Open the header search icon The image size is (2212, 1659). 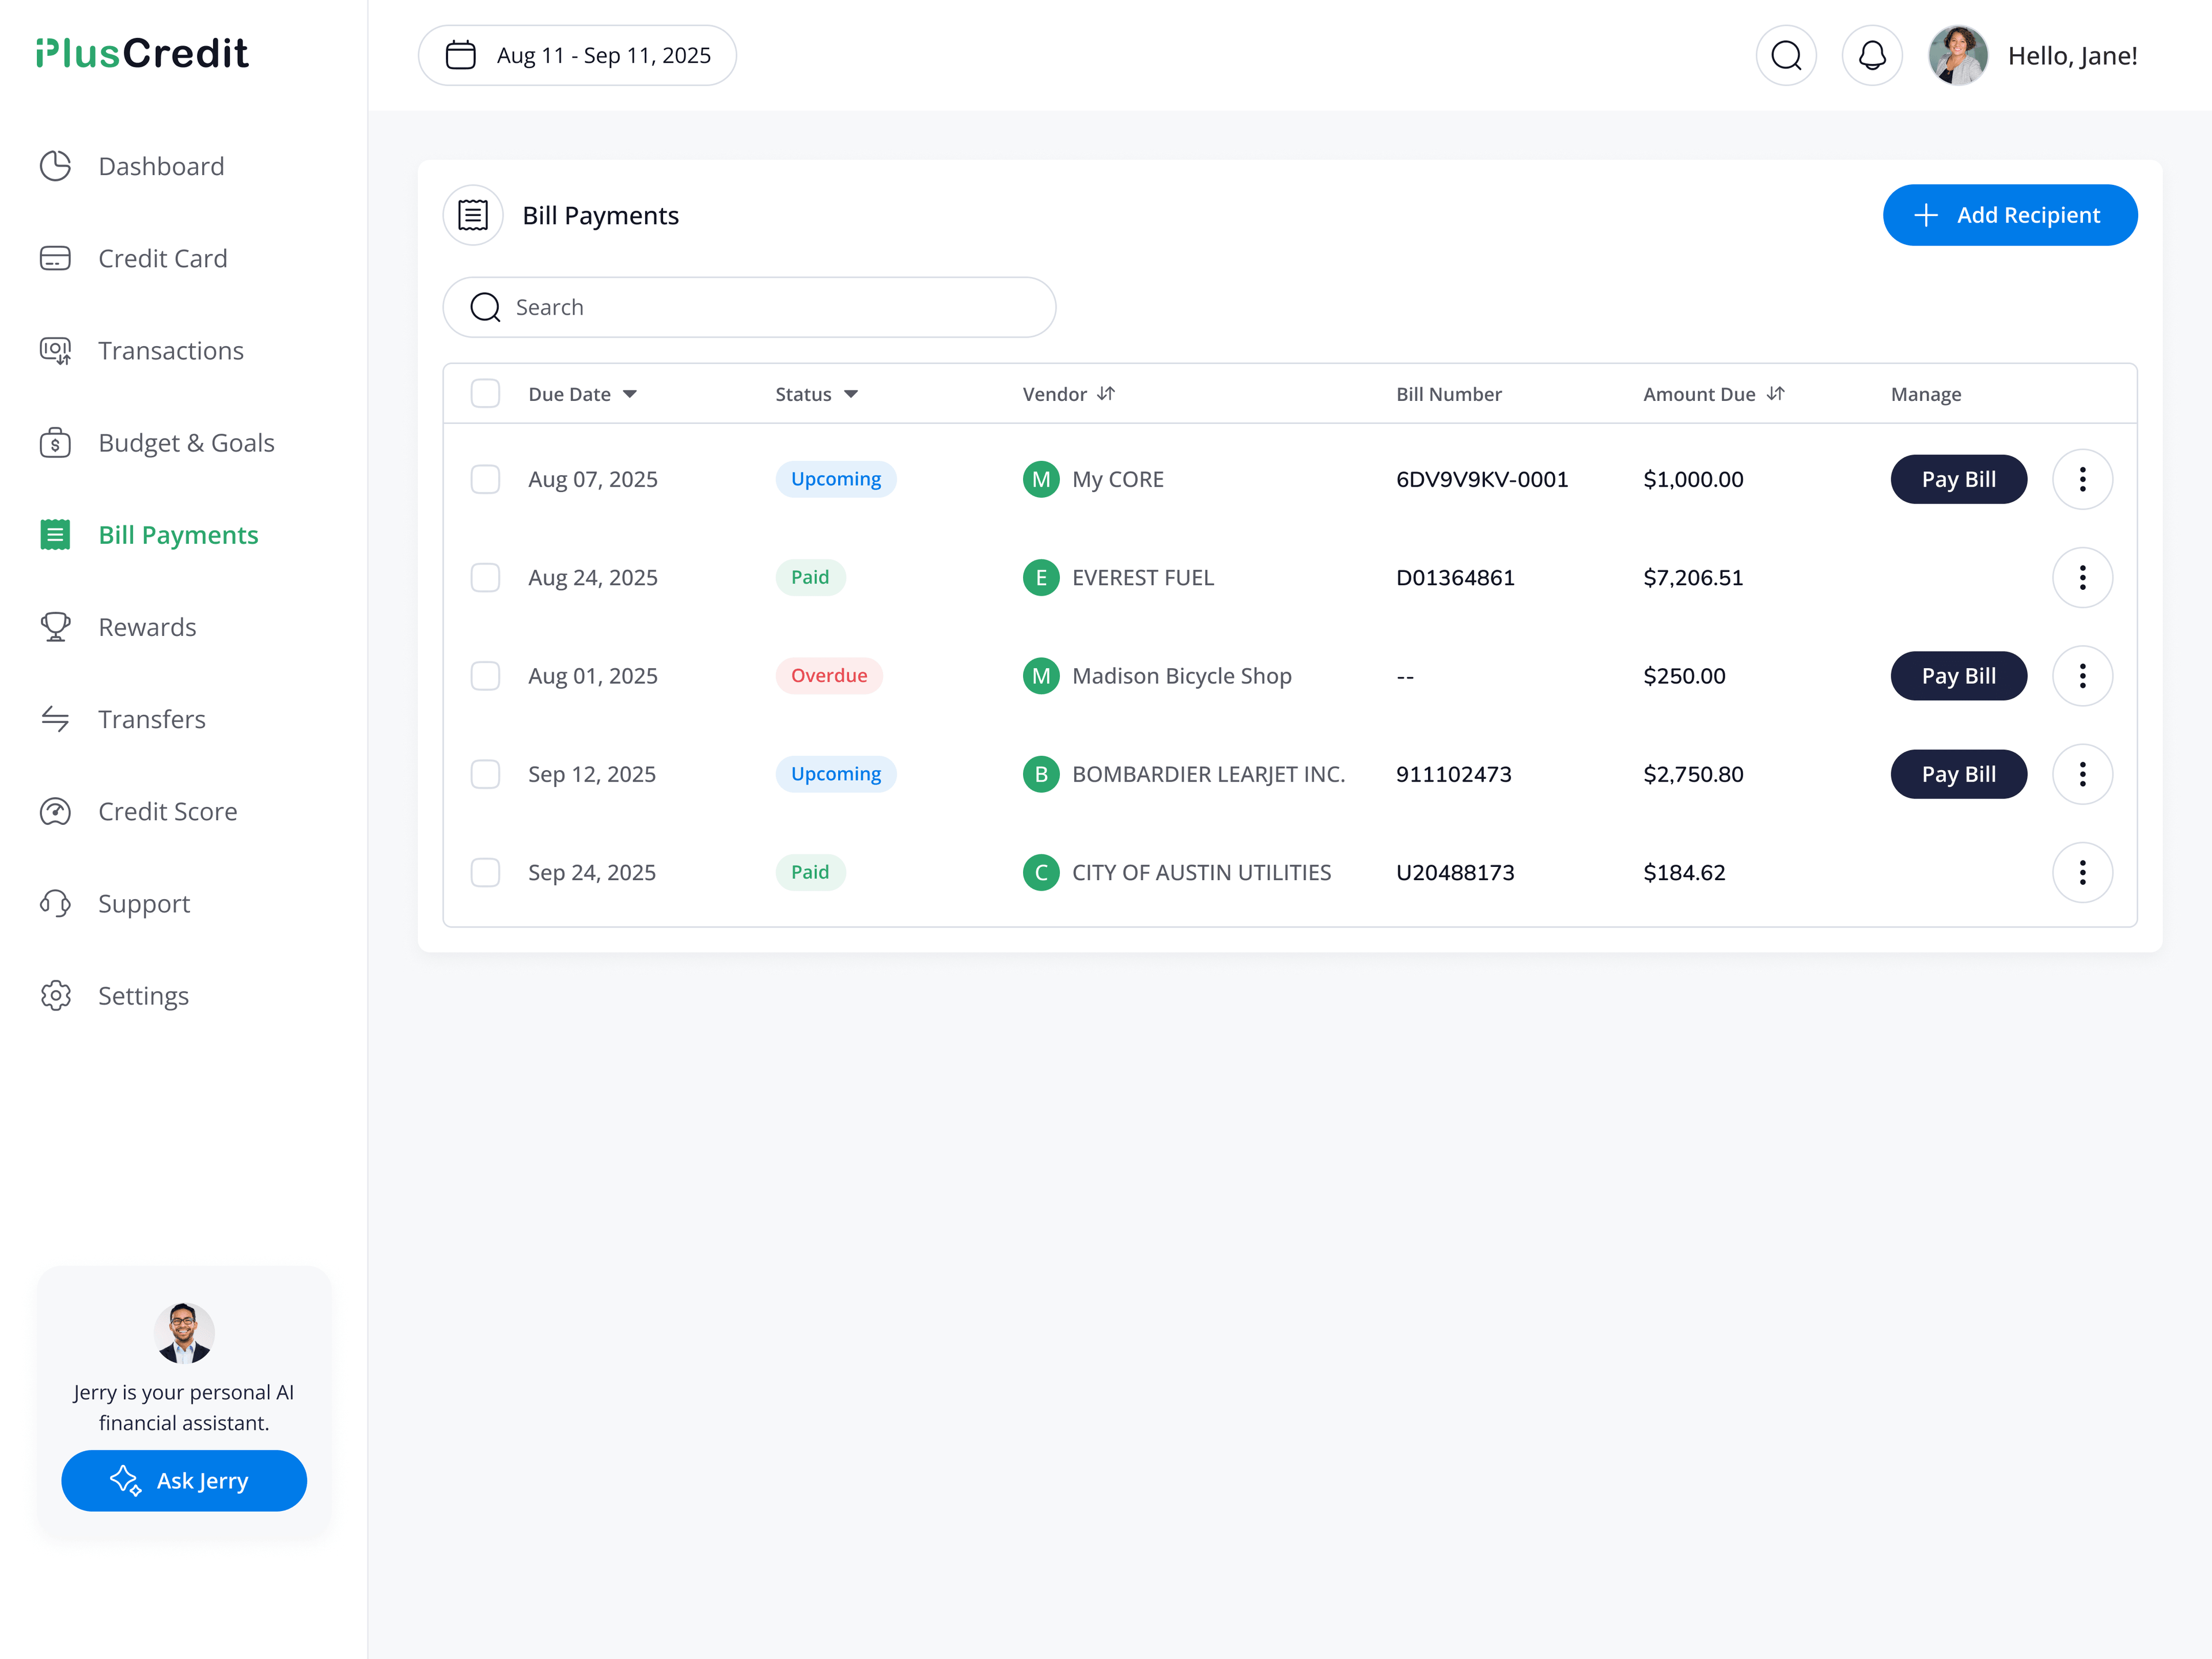1786,55
